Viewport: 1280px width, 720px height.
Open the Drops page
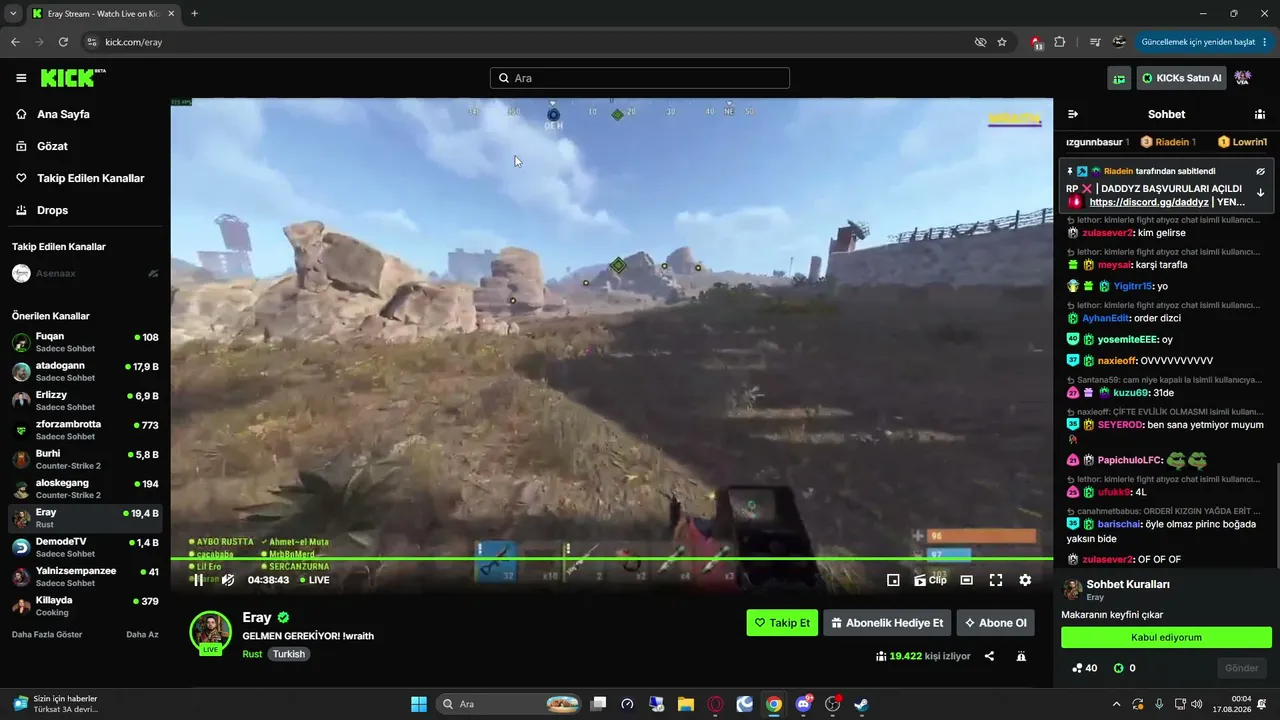[53, 210]
